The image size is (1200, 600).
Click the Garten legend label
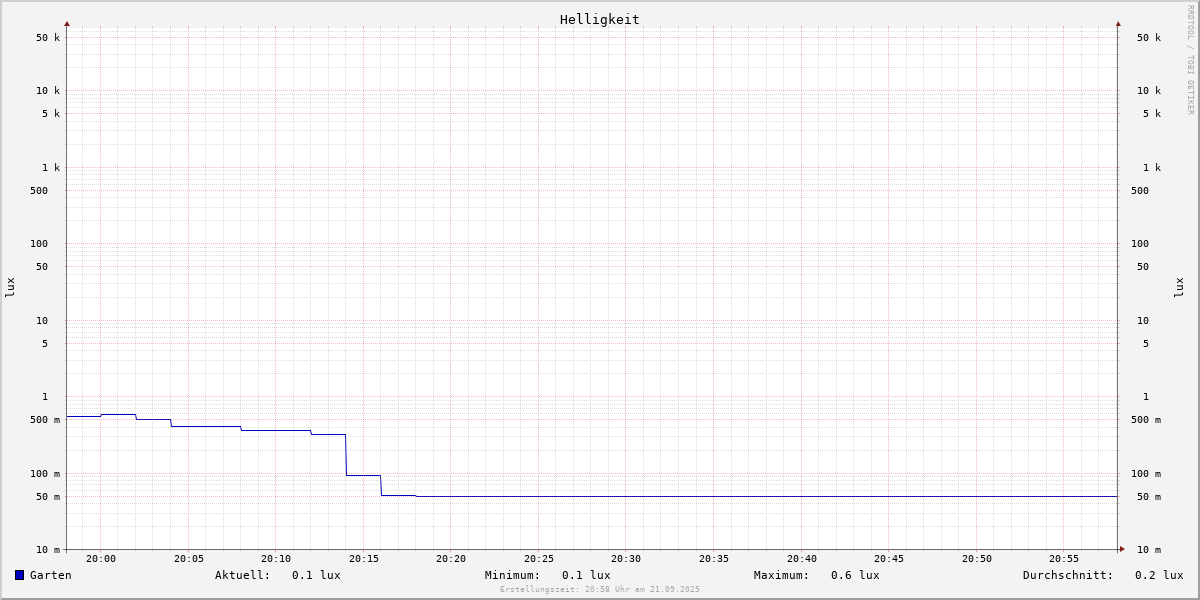(50, 575)
